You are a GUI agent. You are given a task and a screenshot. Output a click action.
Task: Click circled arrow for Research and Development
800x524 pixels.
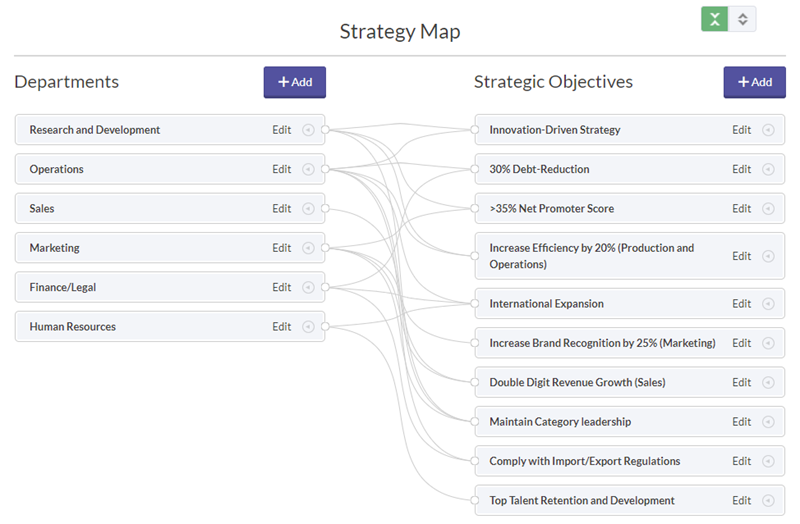pyautogui.click(x=308, y=130)
